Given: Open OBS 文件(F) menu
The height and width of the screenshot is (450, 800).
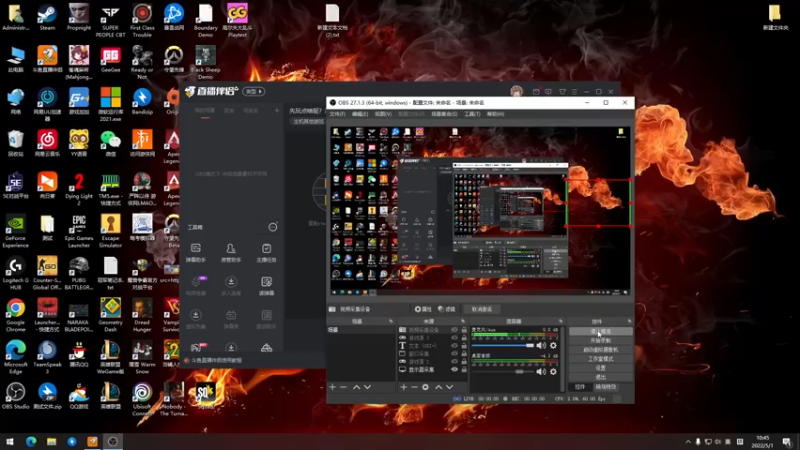Looking at the screenshot, I should point(337,114).
